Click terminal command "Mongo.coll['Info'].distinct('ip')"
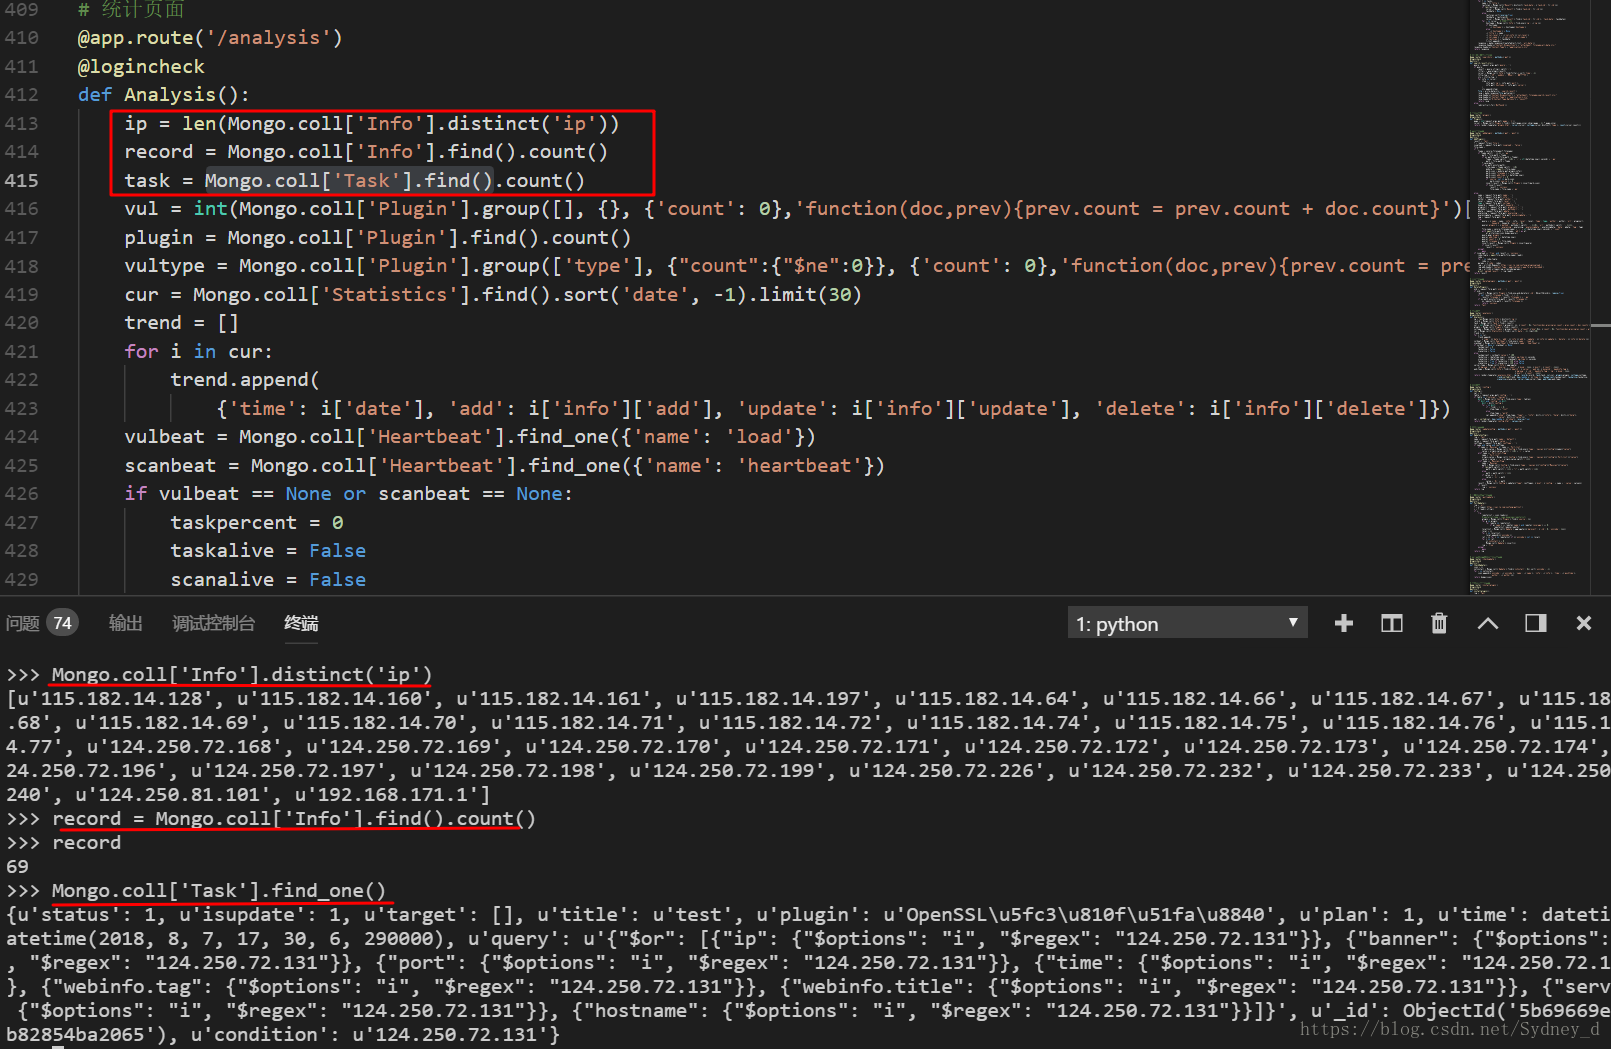 click(x=241, y=674)
